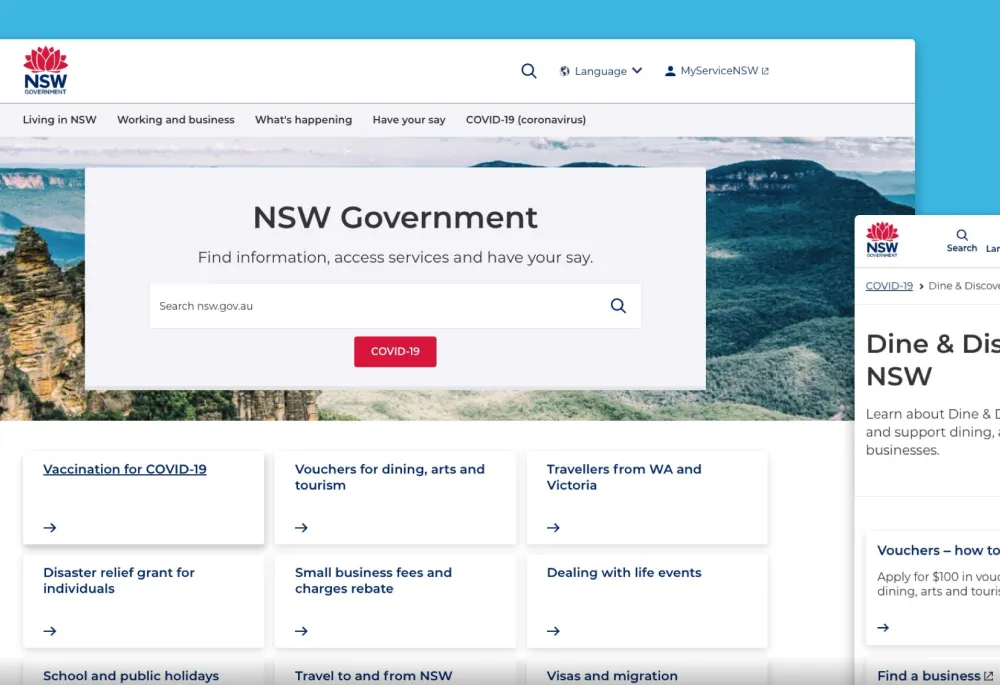Open search via header magnifier icon
Image resolution: width=1000 pixels, height=685 pixels.
[x=529, y=71]
